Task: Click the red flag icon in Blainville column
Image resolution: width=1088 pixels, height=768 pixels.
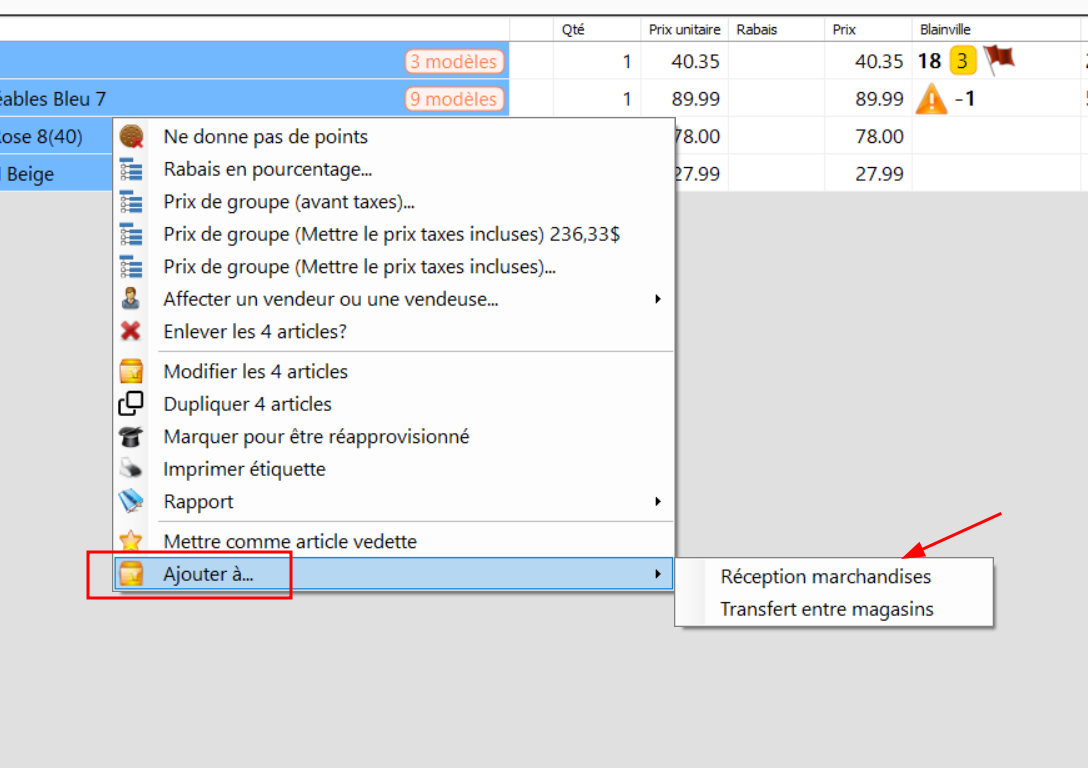Action: point(998,60)
